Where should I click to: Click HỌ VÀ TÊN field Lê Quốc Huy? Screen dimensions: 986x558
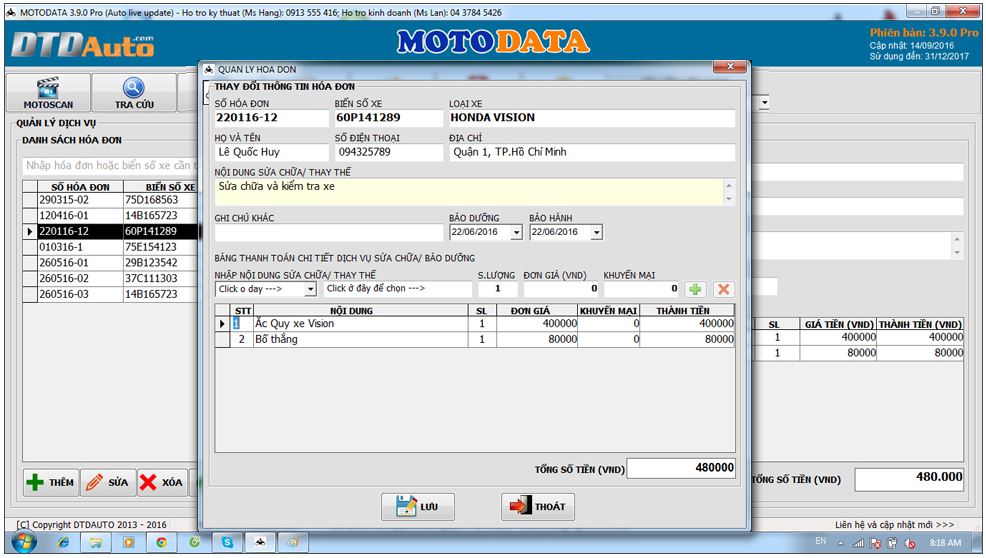tap(271, 152)
